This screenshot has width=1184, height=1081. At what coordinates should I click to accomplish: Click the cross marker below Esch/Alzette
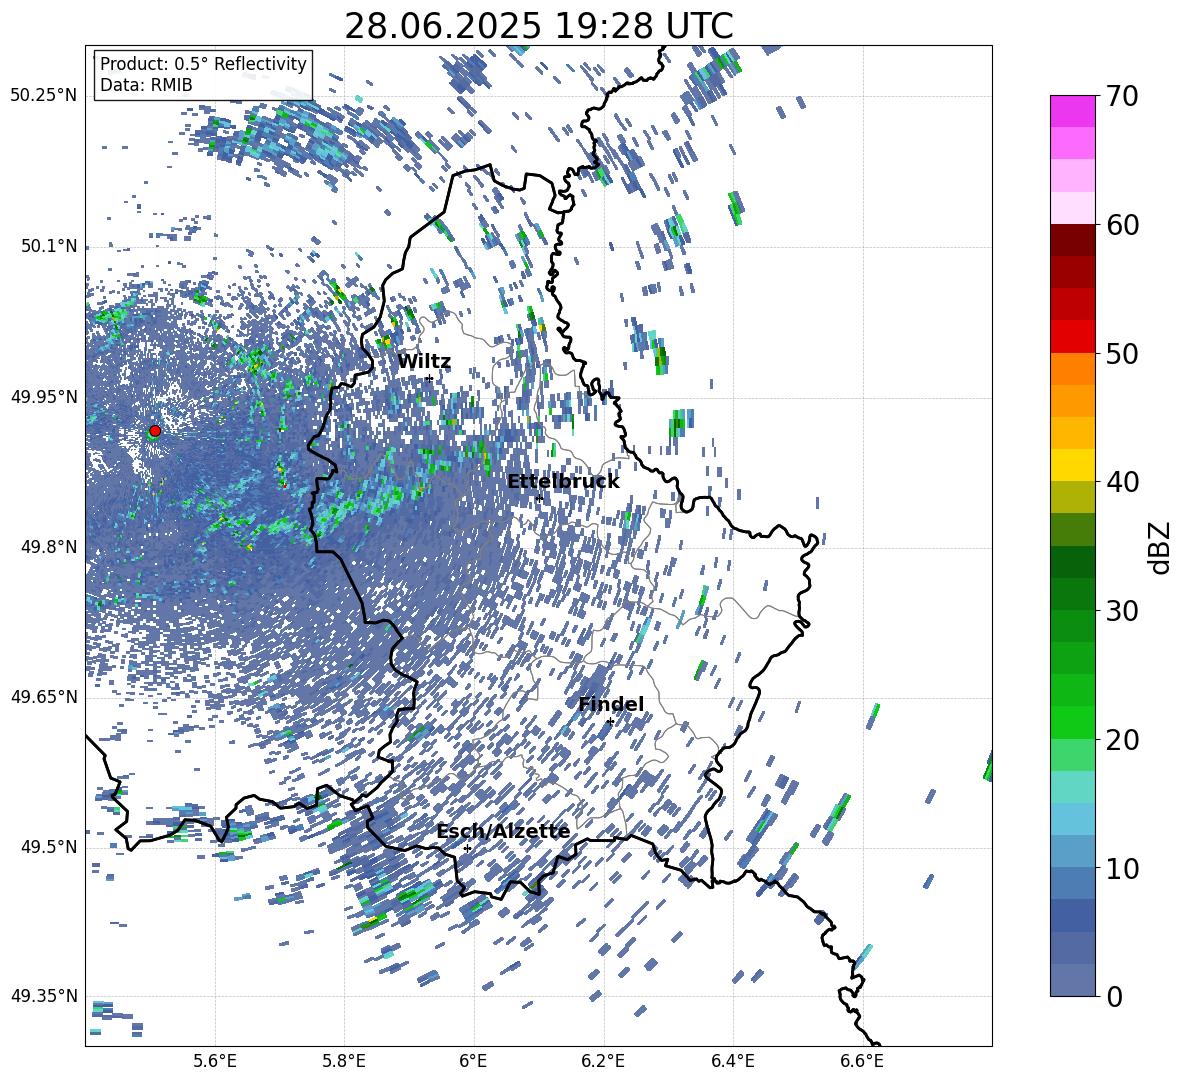[467, 848]
